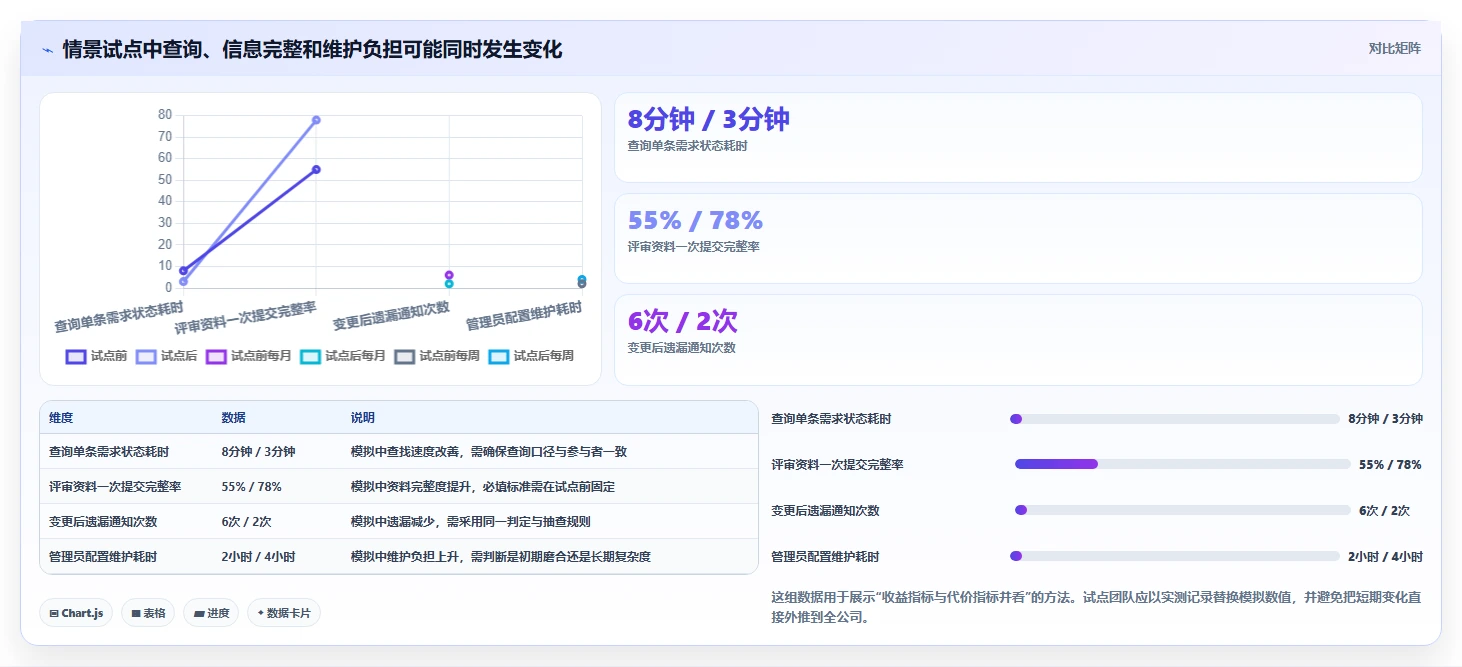1462x667 pixels.
Task: Toggle the 试点前每周 legend item
Action: point(437,356)
